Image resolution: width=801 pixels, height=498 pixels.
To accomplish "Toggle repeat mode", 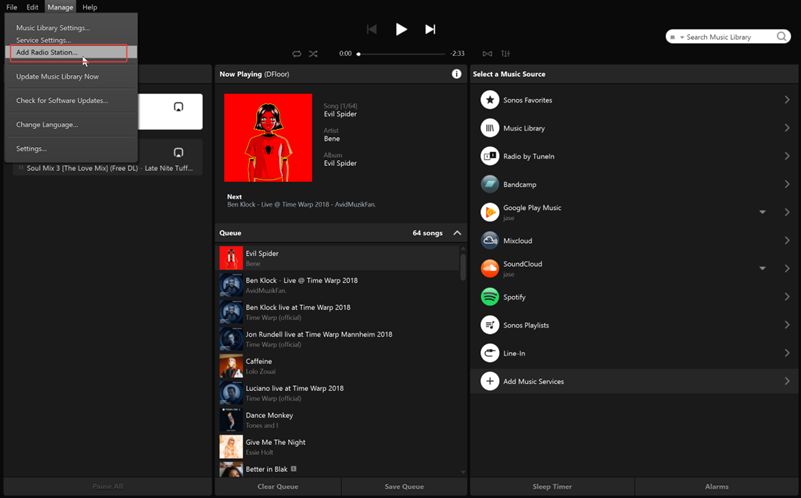I will click(x=296, y=53).
